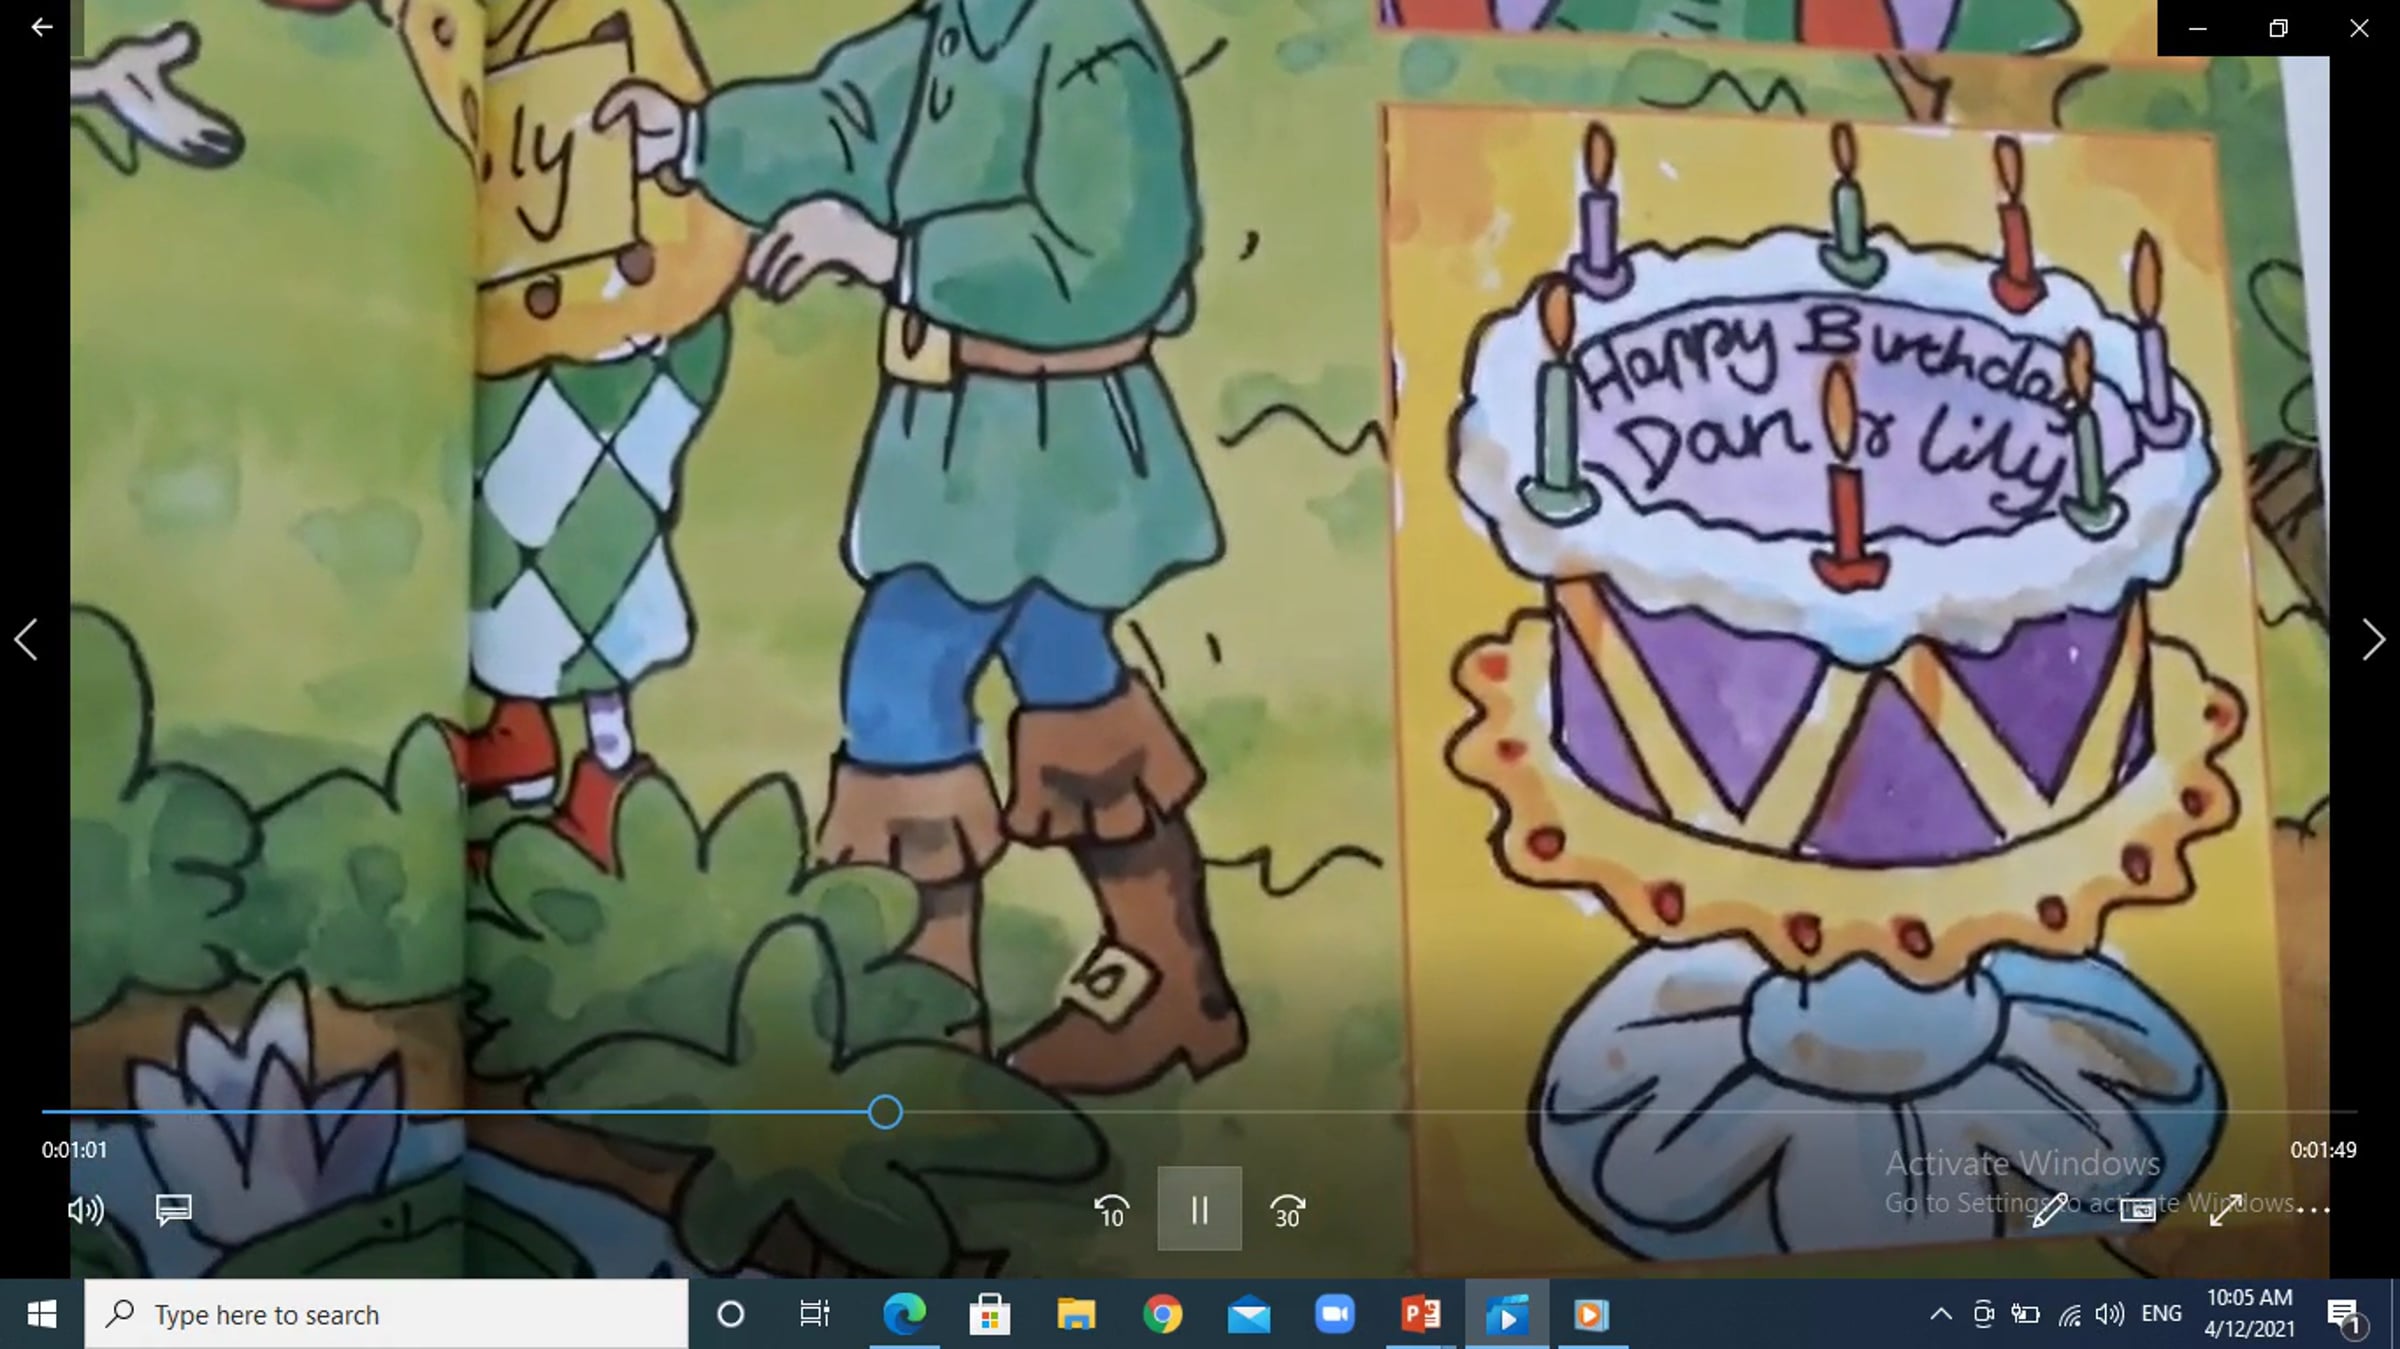
Task: Open the ENG language input menu
Action: 2162,1314
